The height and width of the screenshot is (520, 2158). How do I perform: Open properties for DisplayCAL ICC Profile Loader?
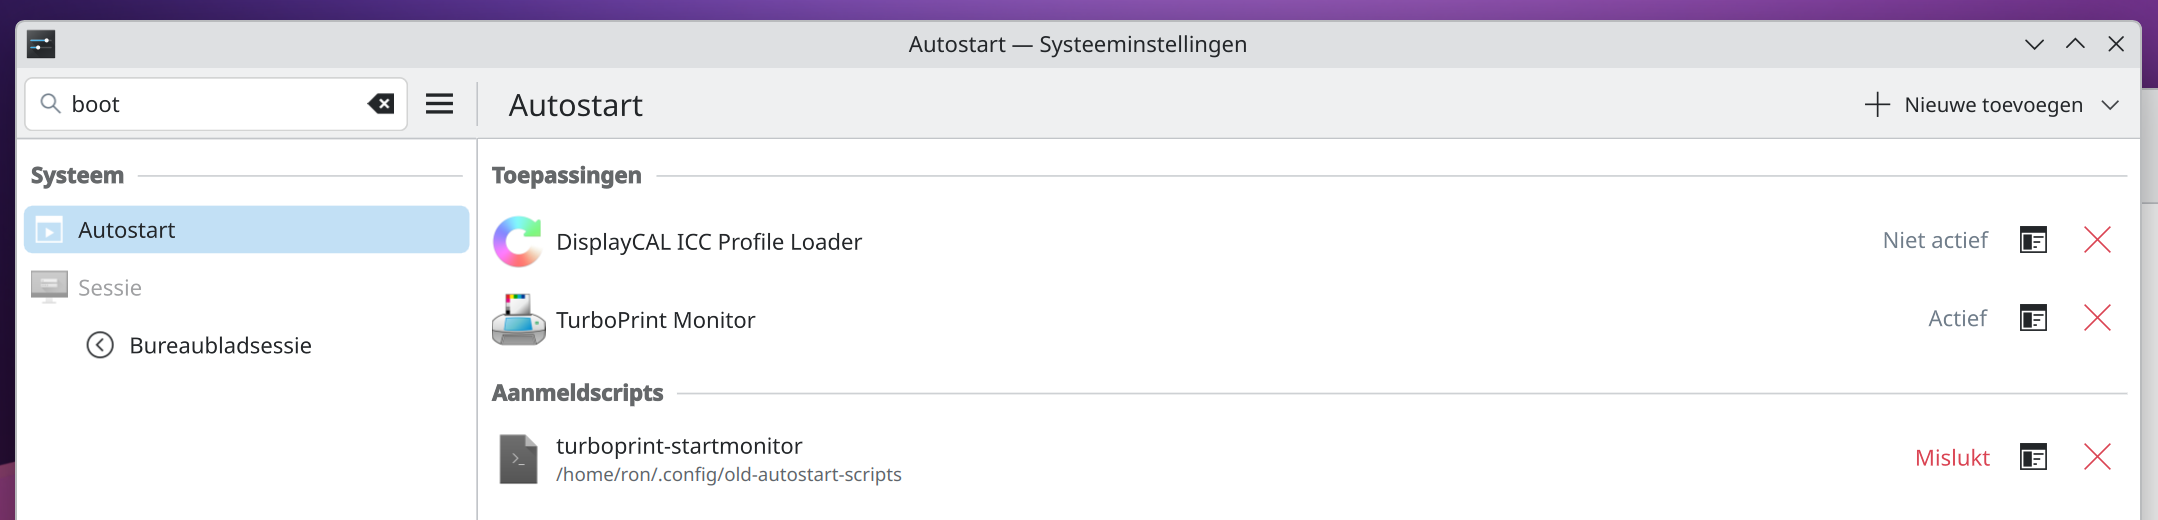(2033, 240)
